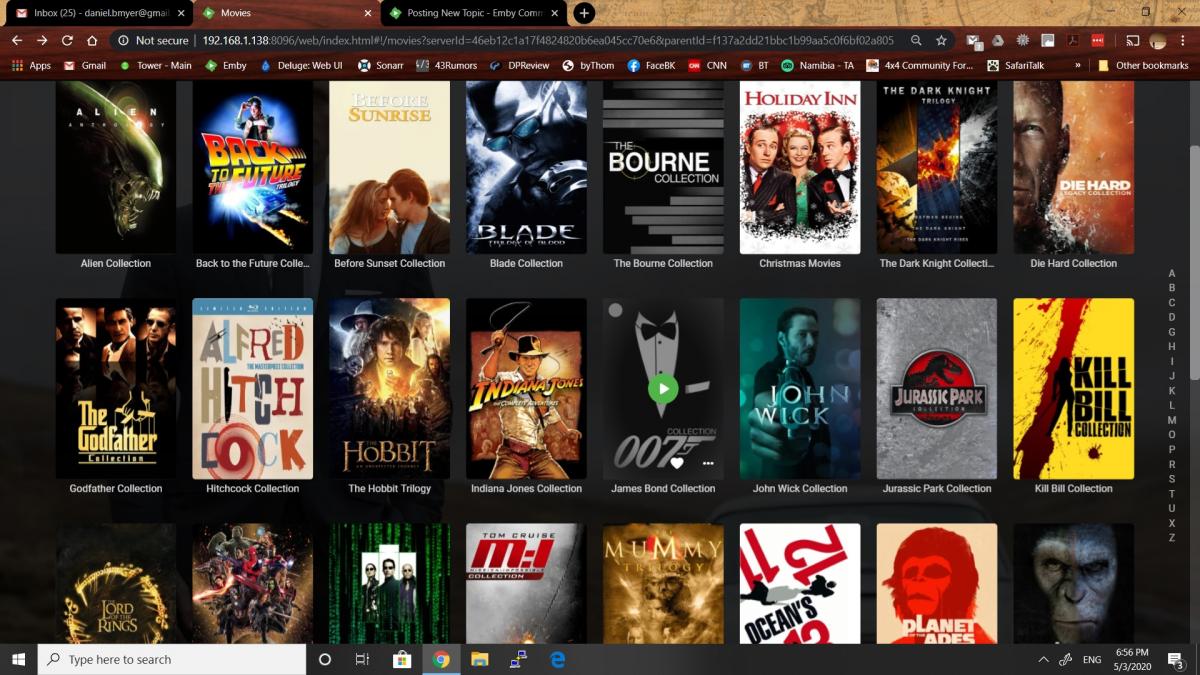Image resolution: width=1200 pixels, height=675 pixels.
Task: Open the byThom bookmark
Action: point(588,65)
